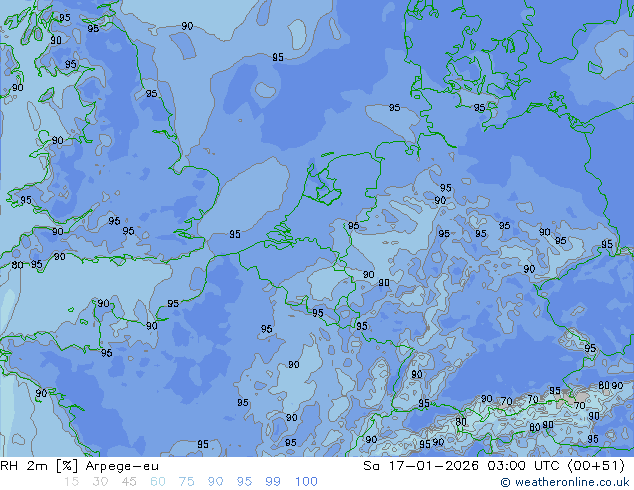Select the 95 value in the humidity legend
The width and height of the screenshot is (634, 490).
[244, 482]
